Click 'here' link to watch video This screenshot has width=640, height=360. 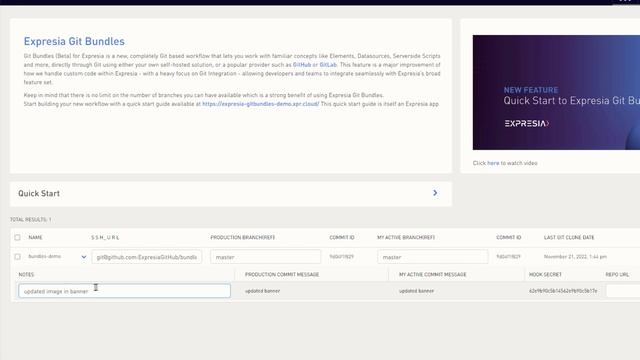tap(493, 163)
